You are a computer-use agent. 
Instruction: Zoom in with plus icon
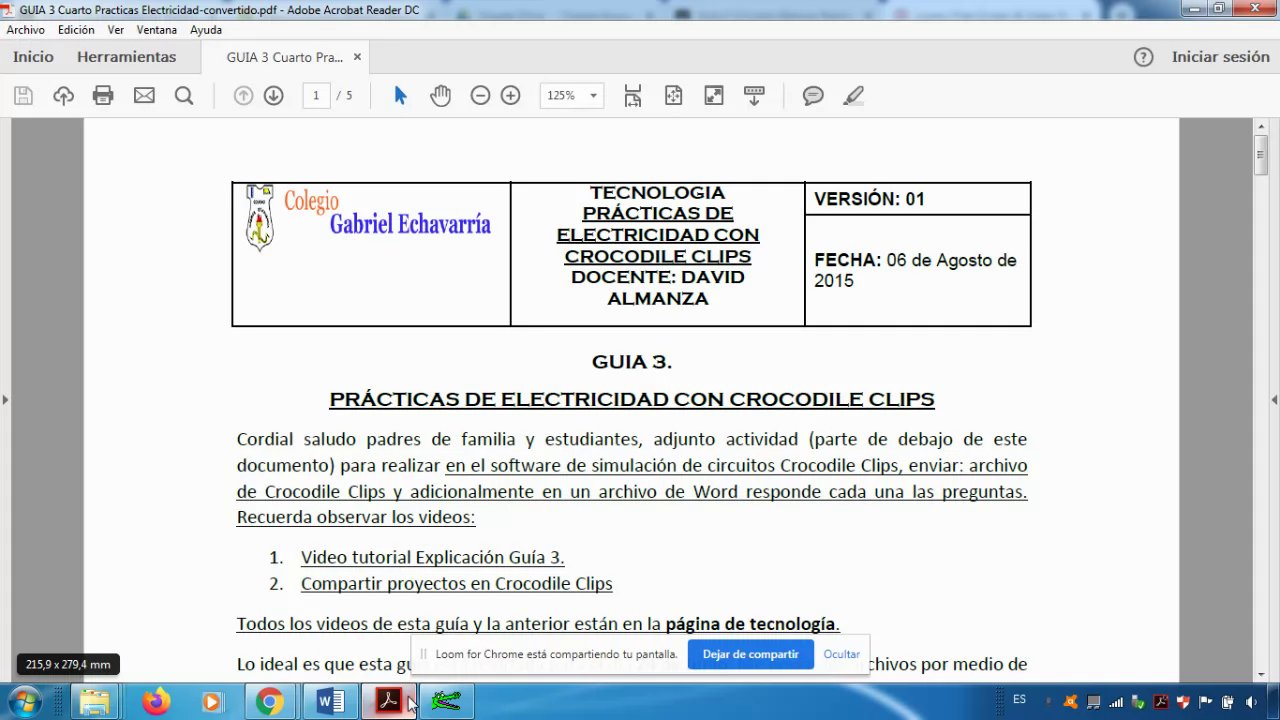point(510,96)
